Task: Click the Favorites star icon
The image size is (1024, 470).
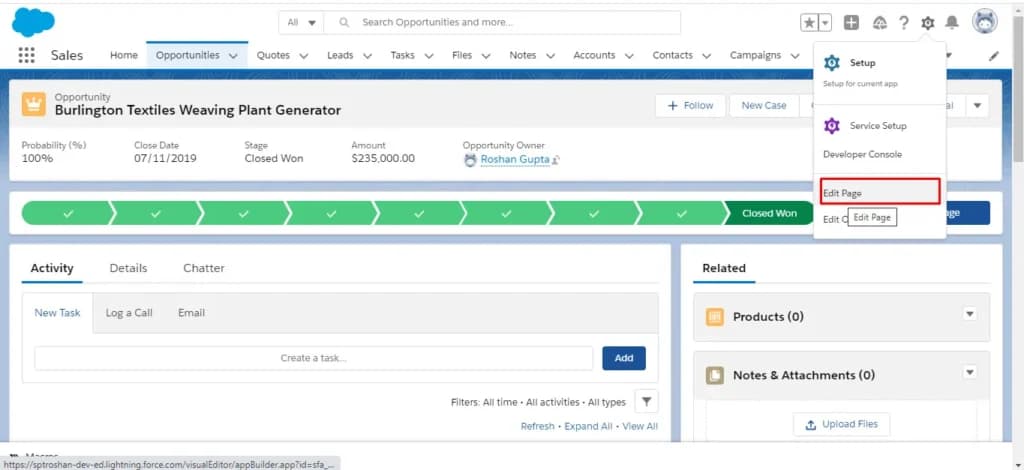Action: [809, 23]
